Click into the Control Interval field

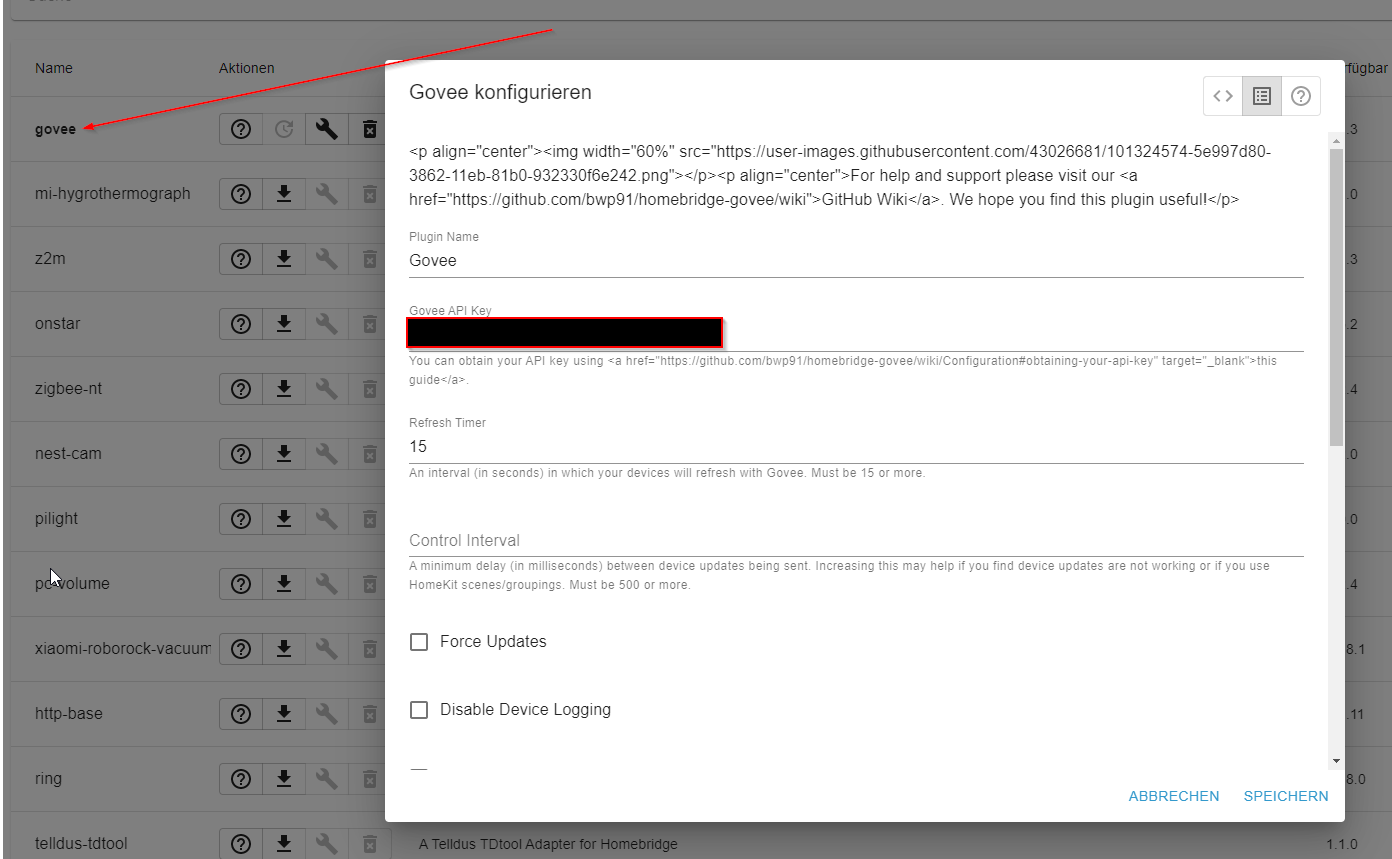pyautogui.click(x=856, y=540)
